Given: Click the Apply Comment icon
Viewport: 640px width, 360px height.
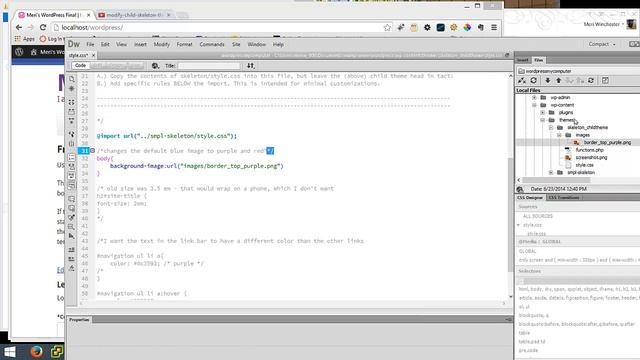Looking at the screenshot, I should pyautogui.click(x=71, y=199).
